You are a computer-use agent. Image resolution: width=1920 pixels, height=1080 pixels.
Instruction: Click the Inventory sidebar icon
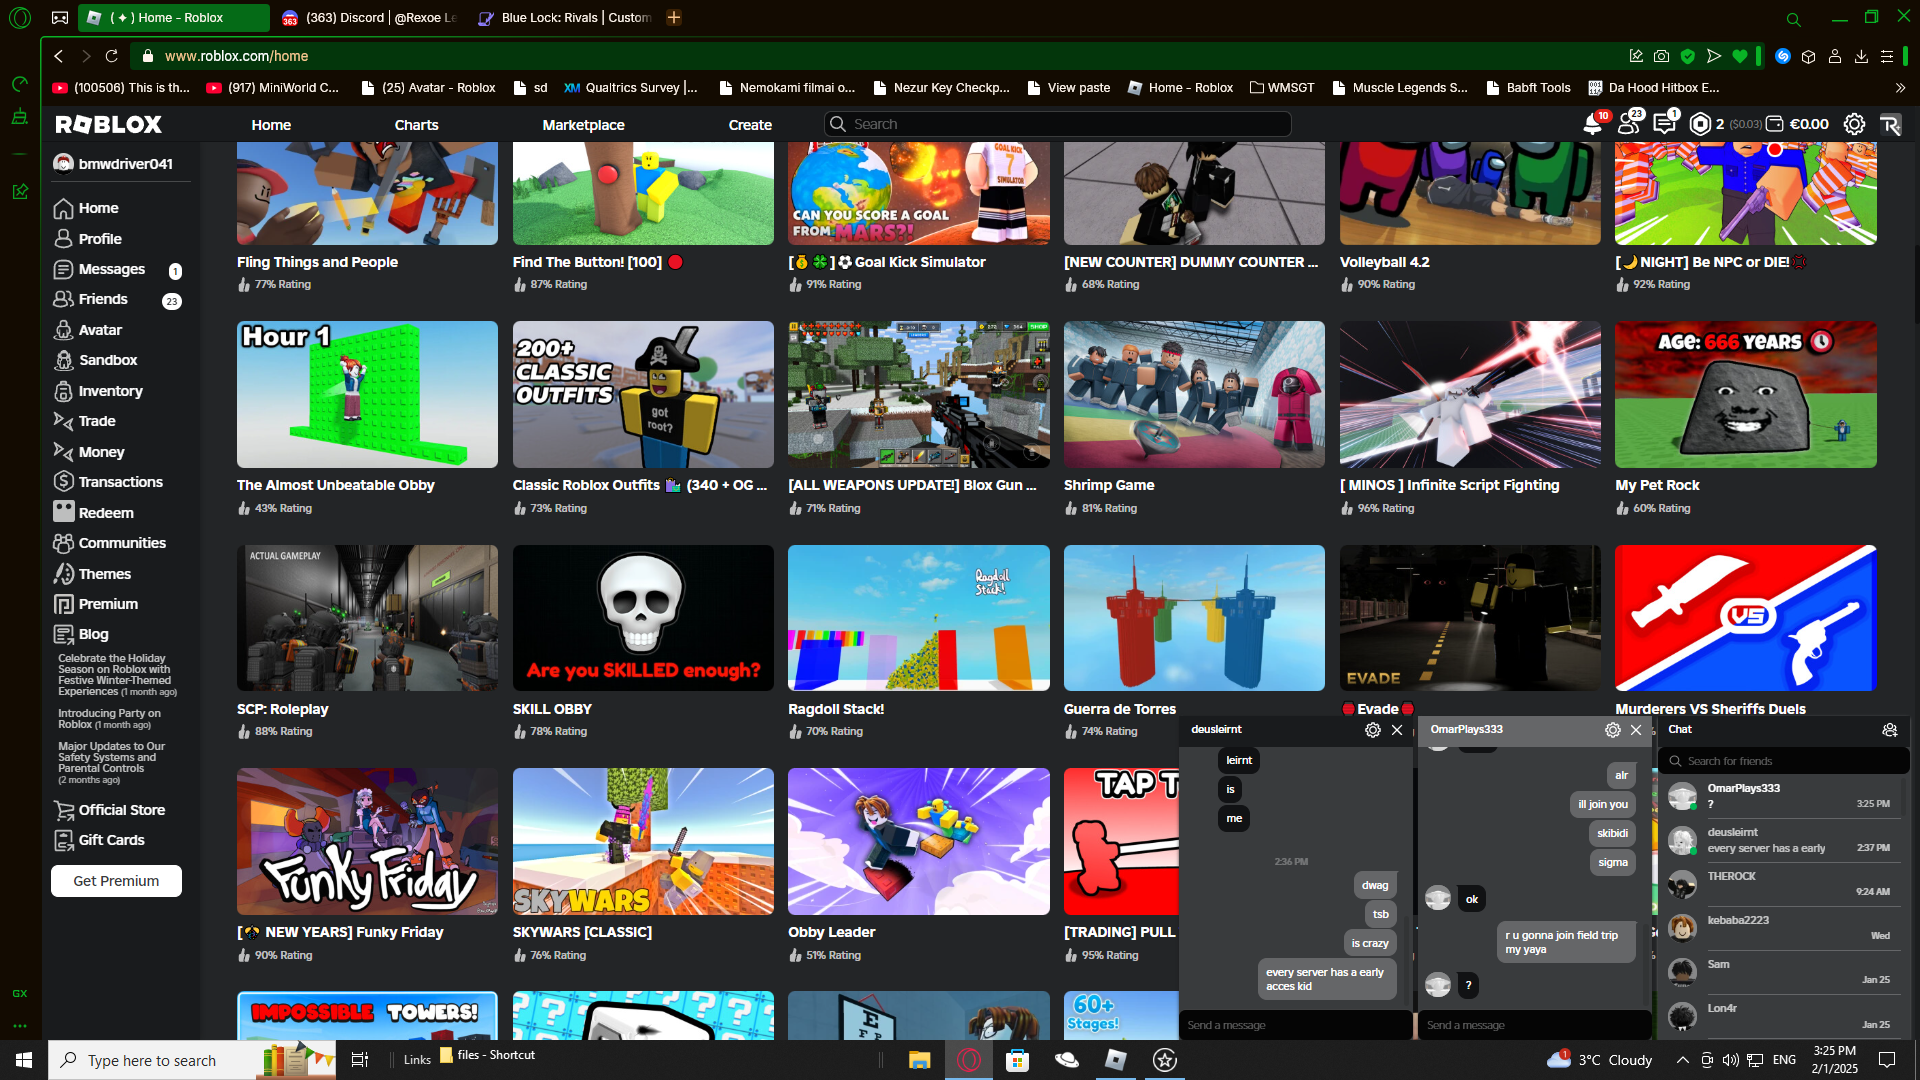pyautogui.click(x=63, y=391)
